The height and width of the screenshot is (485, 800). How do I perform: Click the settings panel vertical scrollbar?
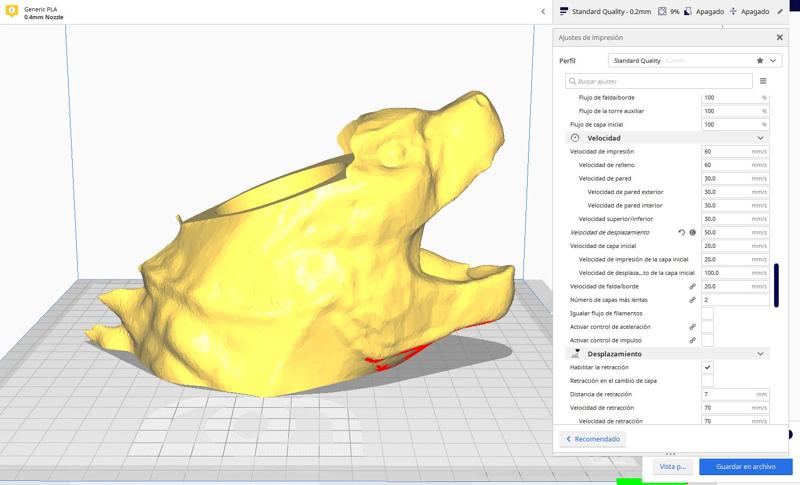tap(777, 285)
